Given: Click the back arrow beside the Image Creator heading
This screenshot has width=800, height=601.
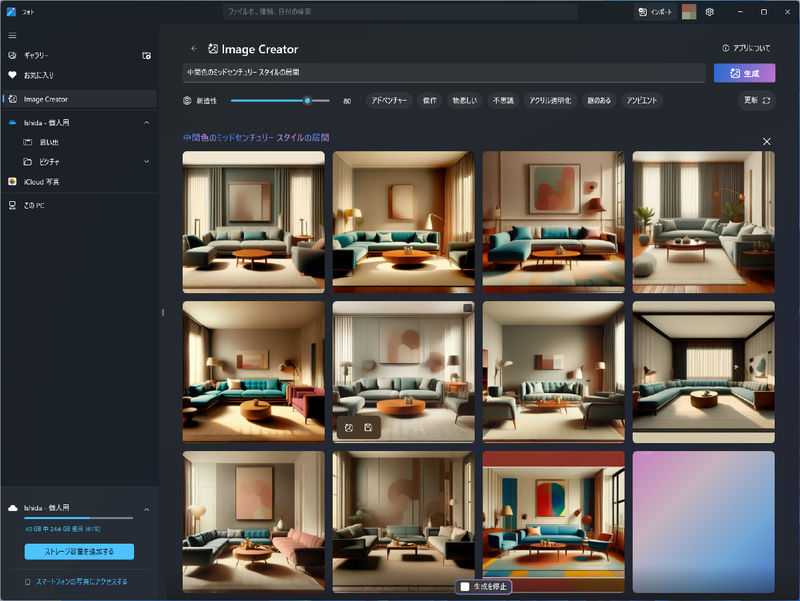Looking at the screenshot, I should tap(196, 48).
